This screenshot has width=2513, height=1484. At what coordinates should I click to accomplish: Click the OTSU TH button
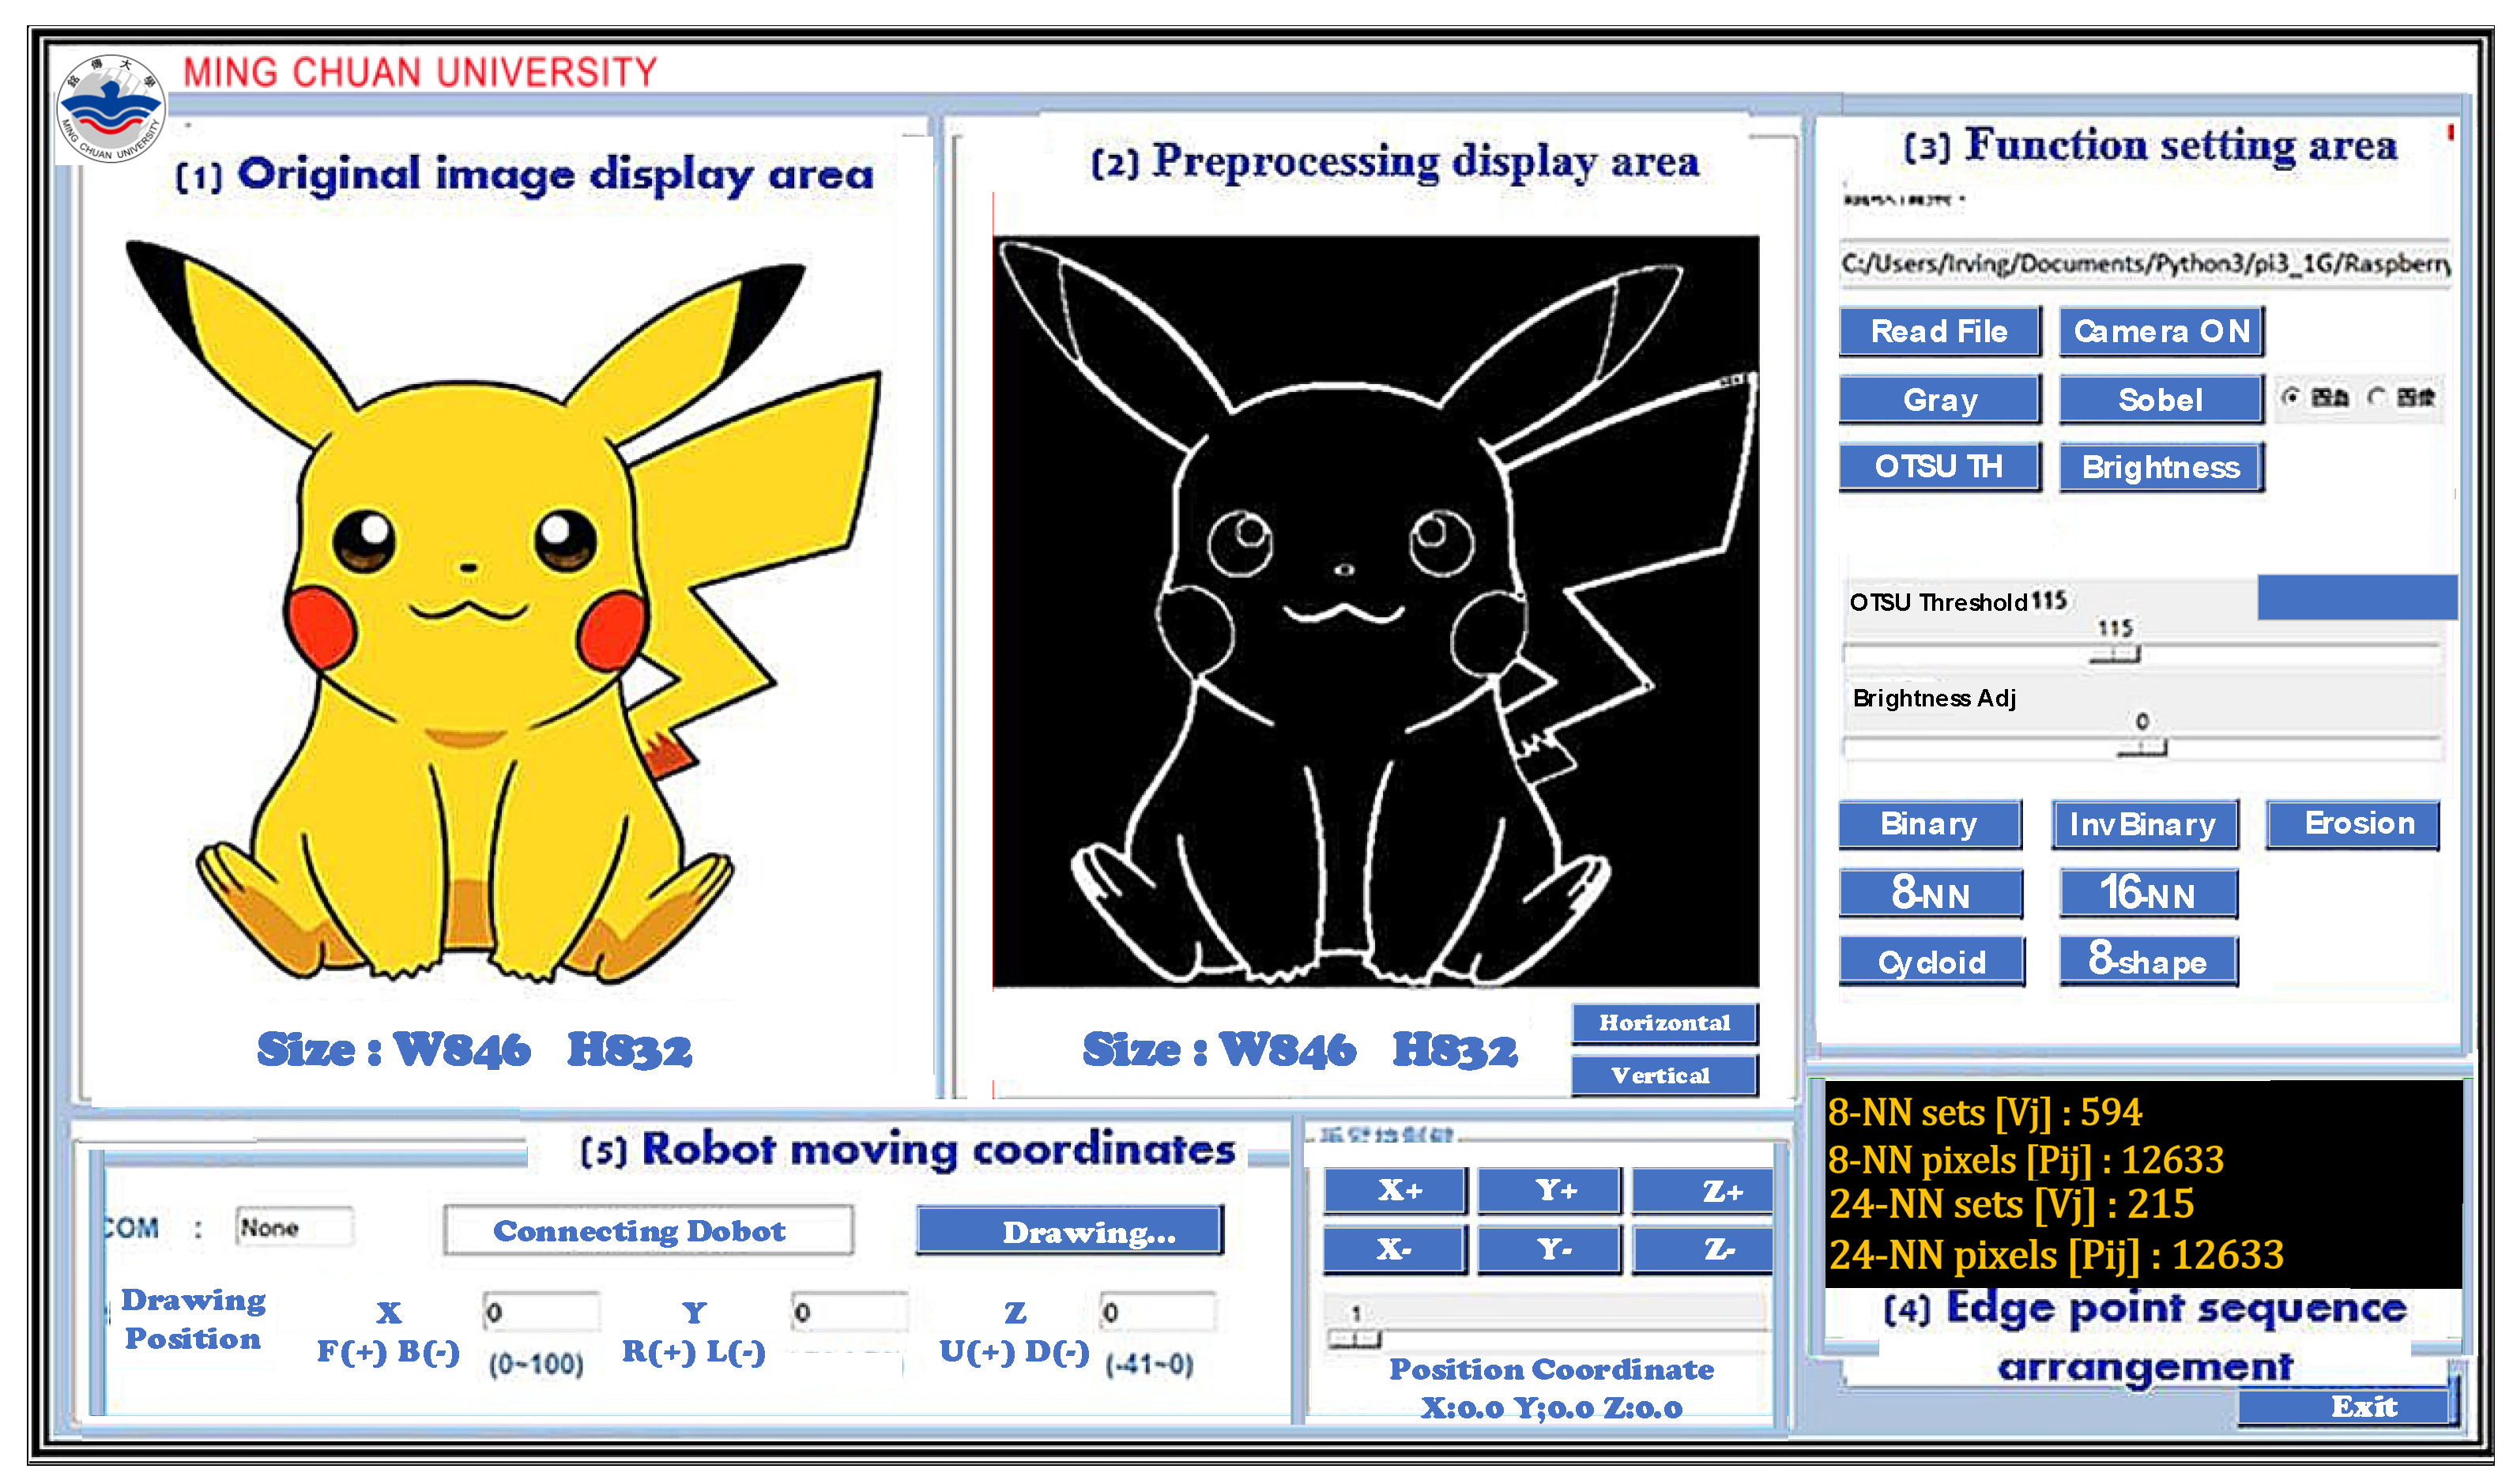click(1938, 467)
